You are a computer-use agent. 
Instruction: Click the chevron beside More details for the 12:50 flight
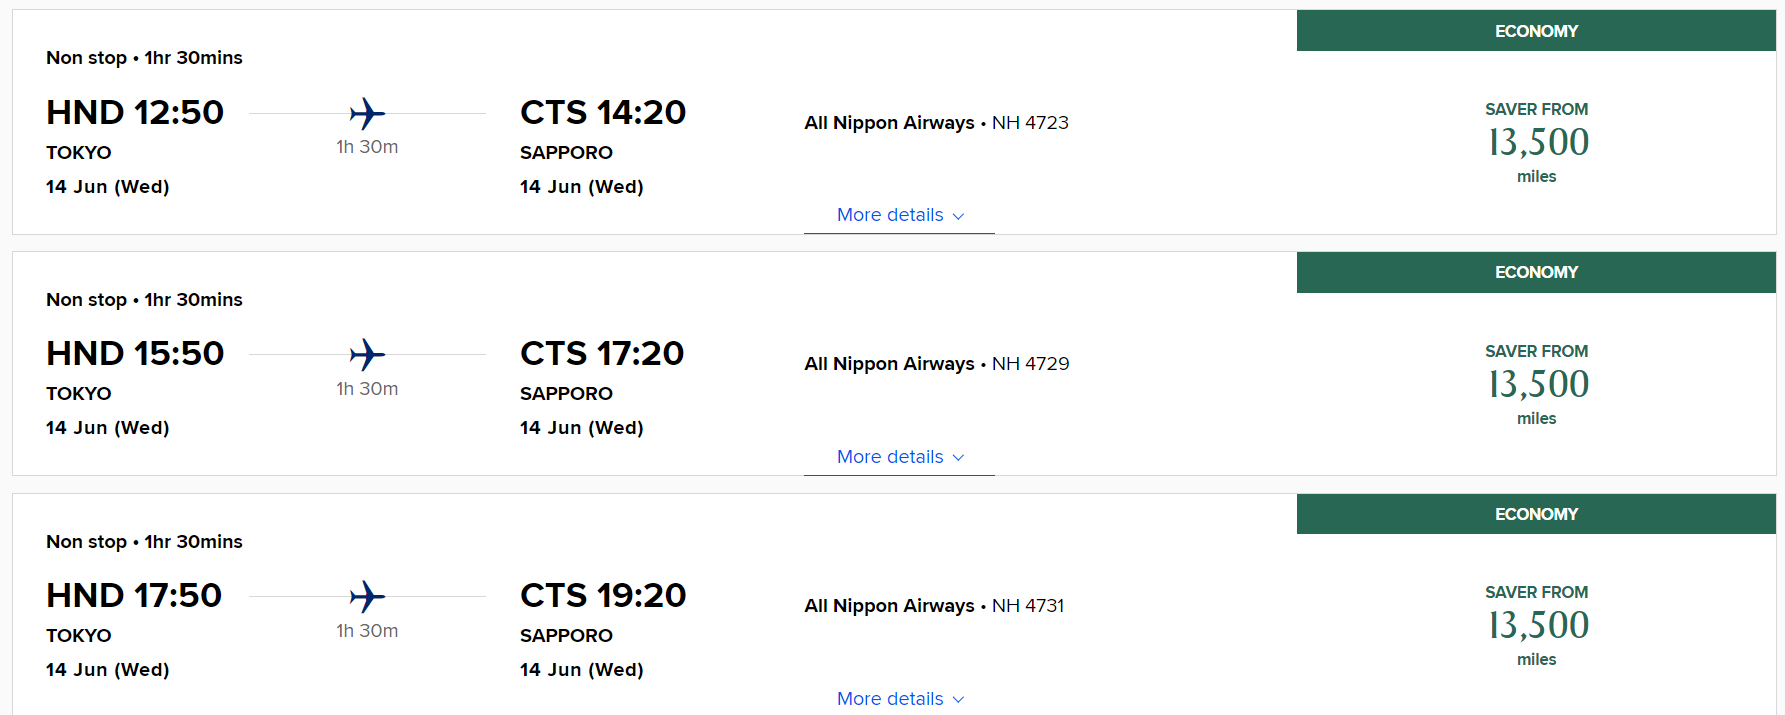(958, 216)
